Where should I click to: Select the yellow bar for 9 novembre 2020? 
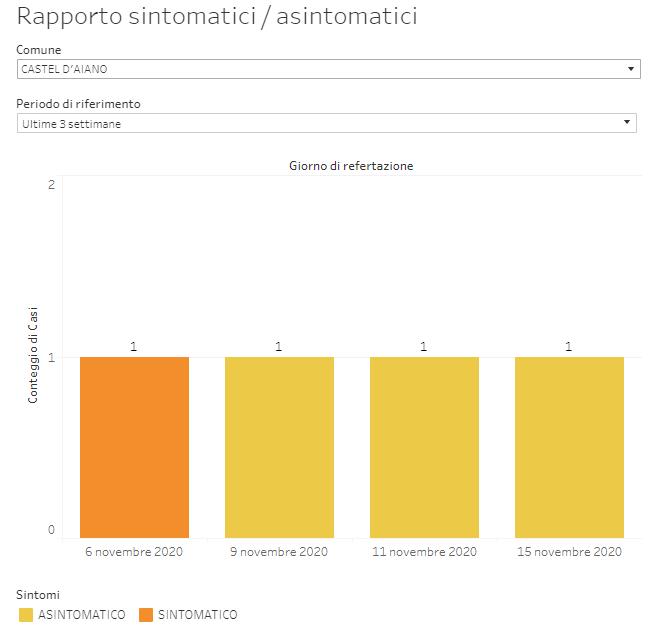279,447
